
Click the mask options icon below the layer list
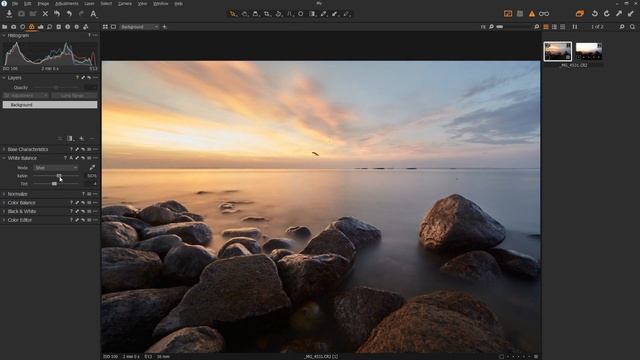coord(70,139)
